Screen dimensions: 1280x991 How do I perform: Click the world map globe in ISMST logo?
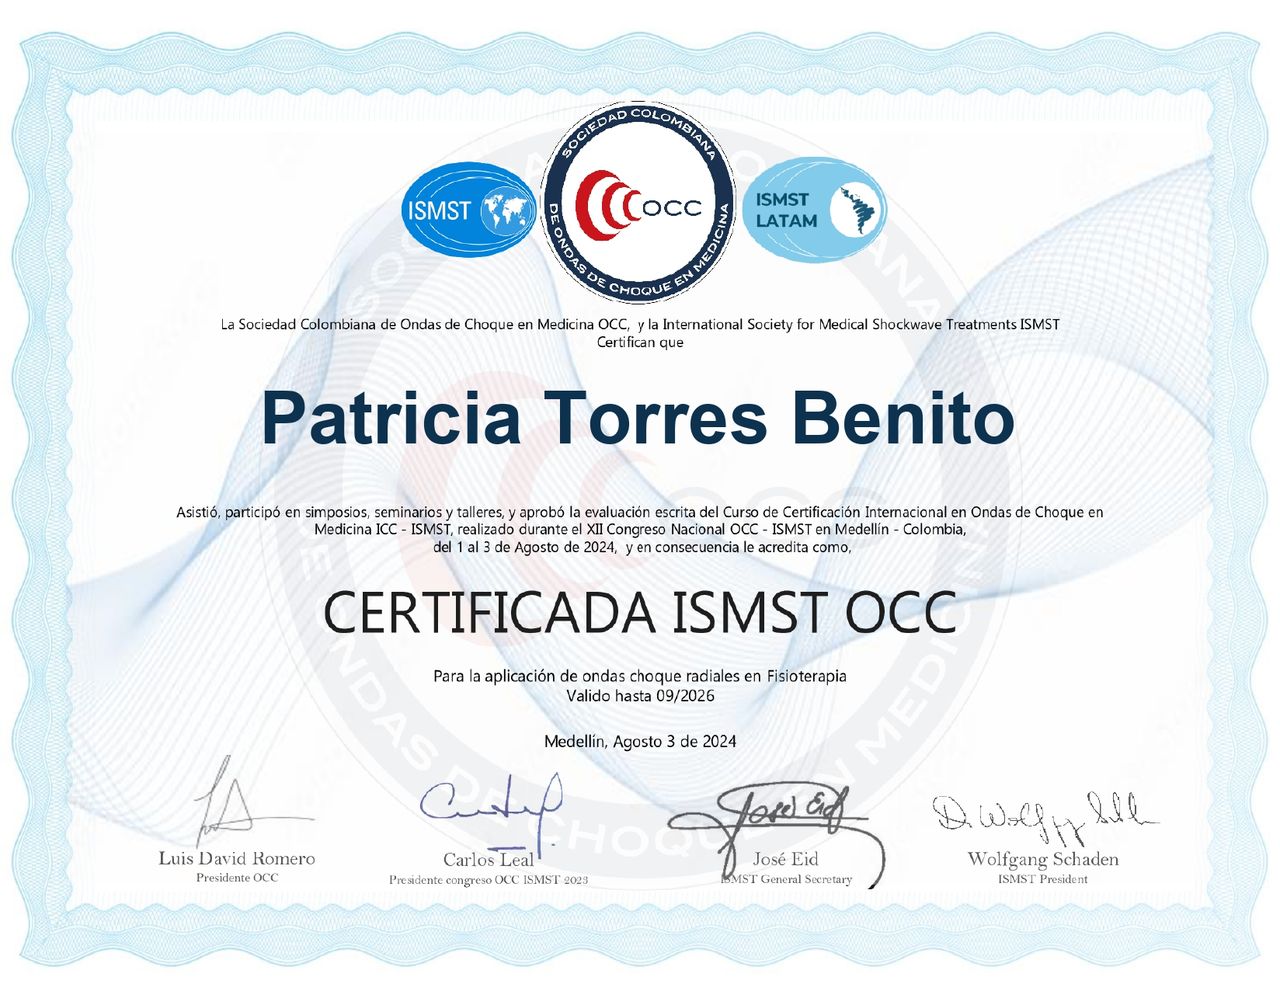point(508,211)
